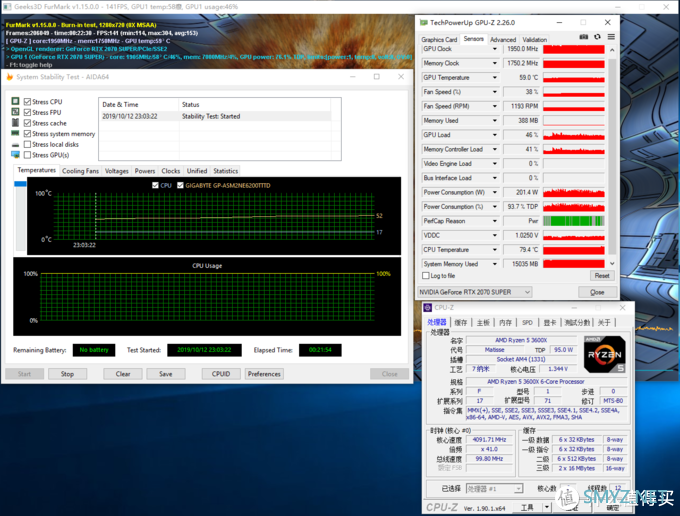Click the Save button in AIDA64

(x=166, y=374)
